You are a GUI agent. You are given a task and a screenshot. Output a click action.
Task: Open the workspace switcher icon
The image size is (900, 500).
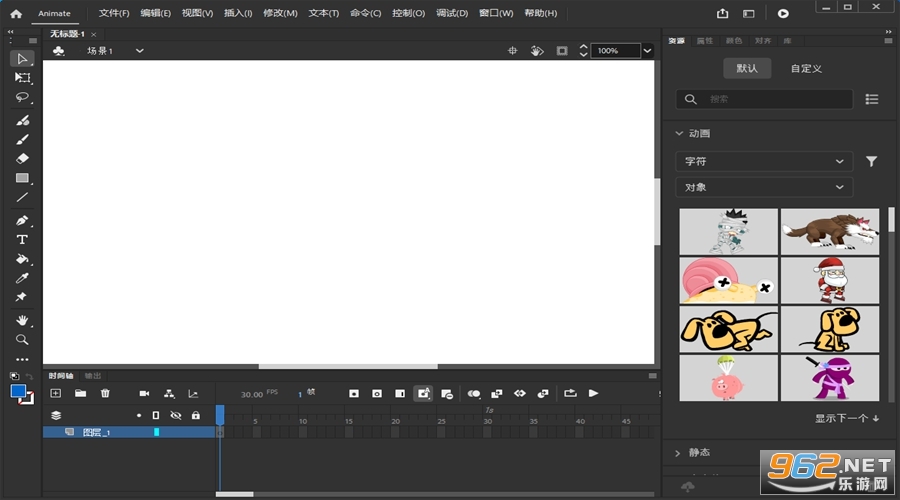pos(748,13)
